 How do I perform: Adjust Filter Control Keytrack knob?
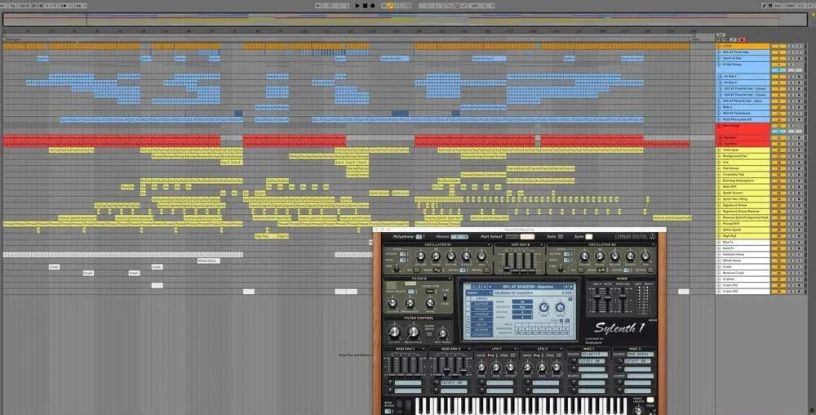tap(442, 334)
